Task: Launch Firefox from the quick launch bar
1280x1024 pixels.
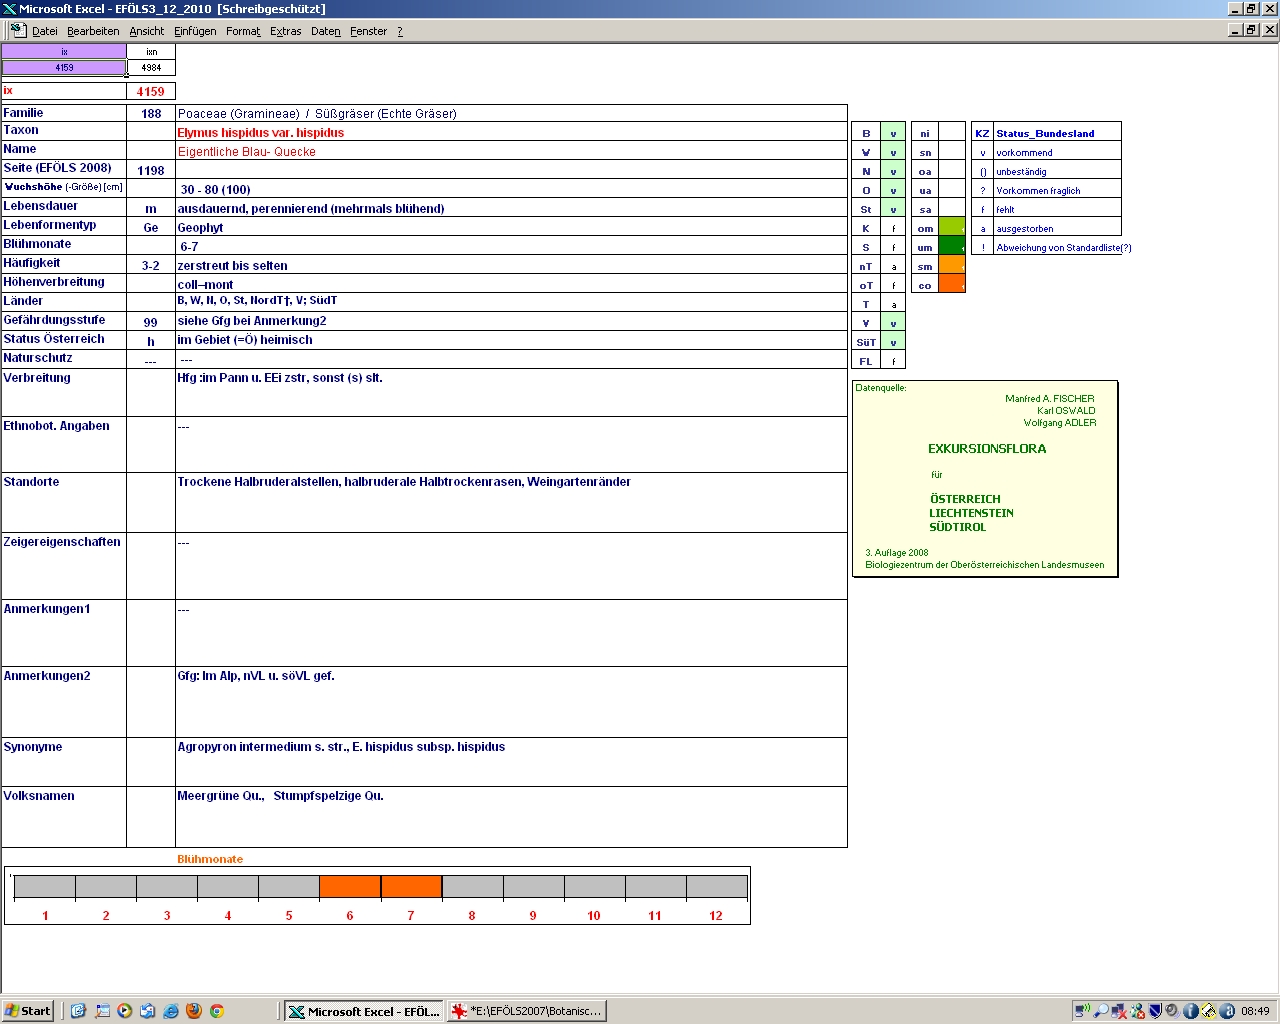Action: tap(194, 1011)
